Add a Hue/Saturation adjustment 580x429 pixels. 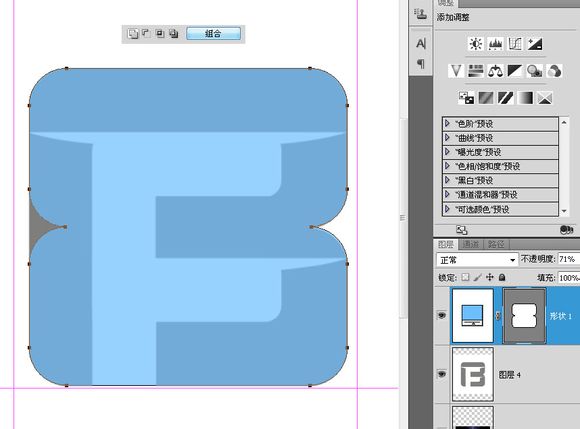click(x=476, y=71)
